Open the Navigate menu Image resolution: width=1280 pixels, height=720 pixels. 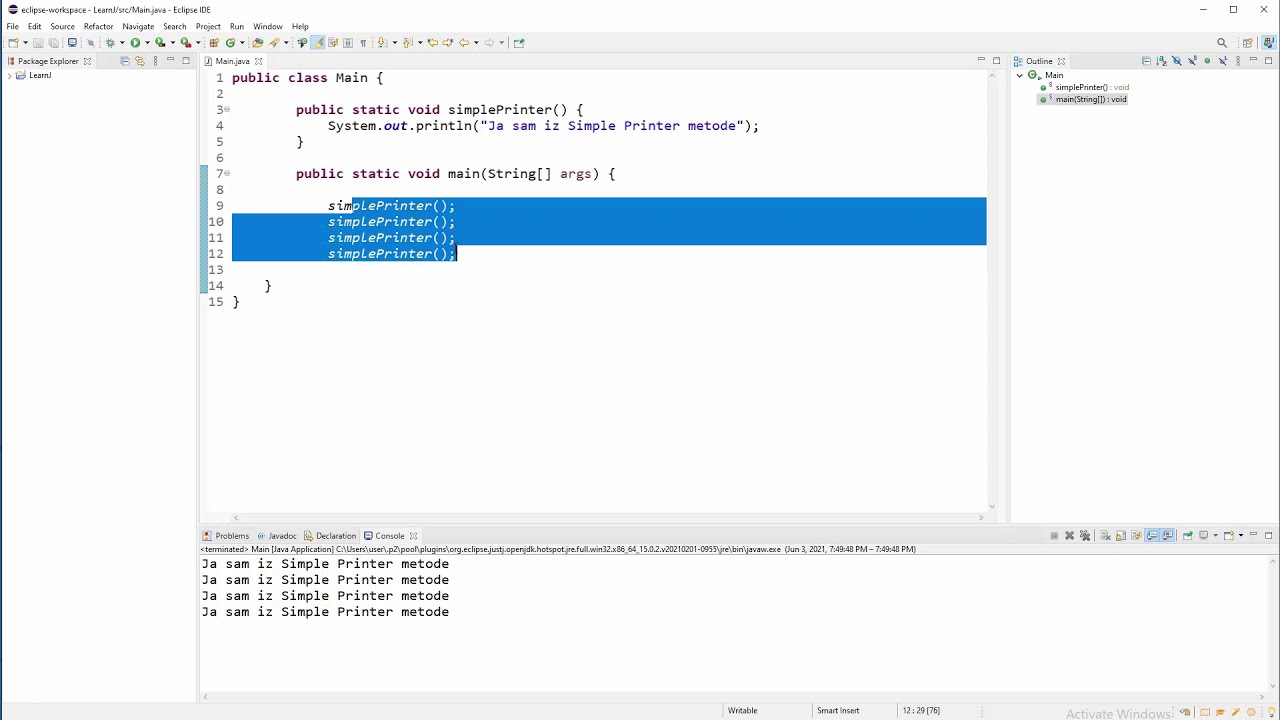(x=138, y=26)
